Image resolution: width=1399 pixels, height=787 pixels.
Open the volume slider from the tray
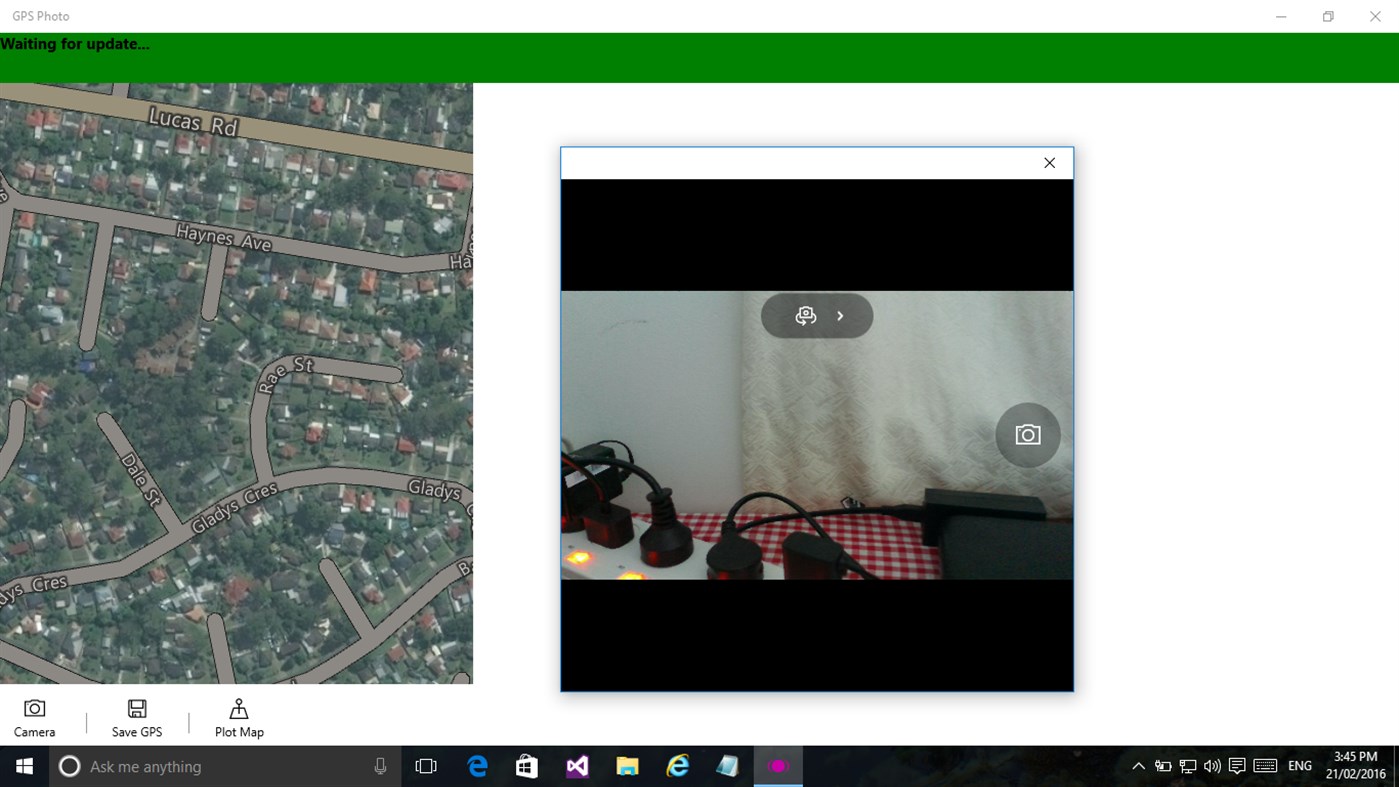pos(1211,766)
